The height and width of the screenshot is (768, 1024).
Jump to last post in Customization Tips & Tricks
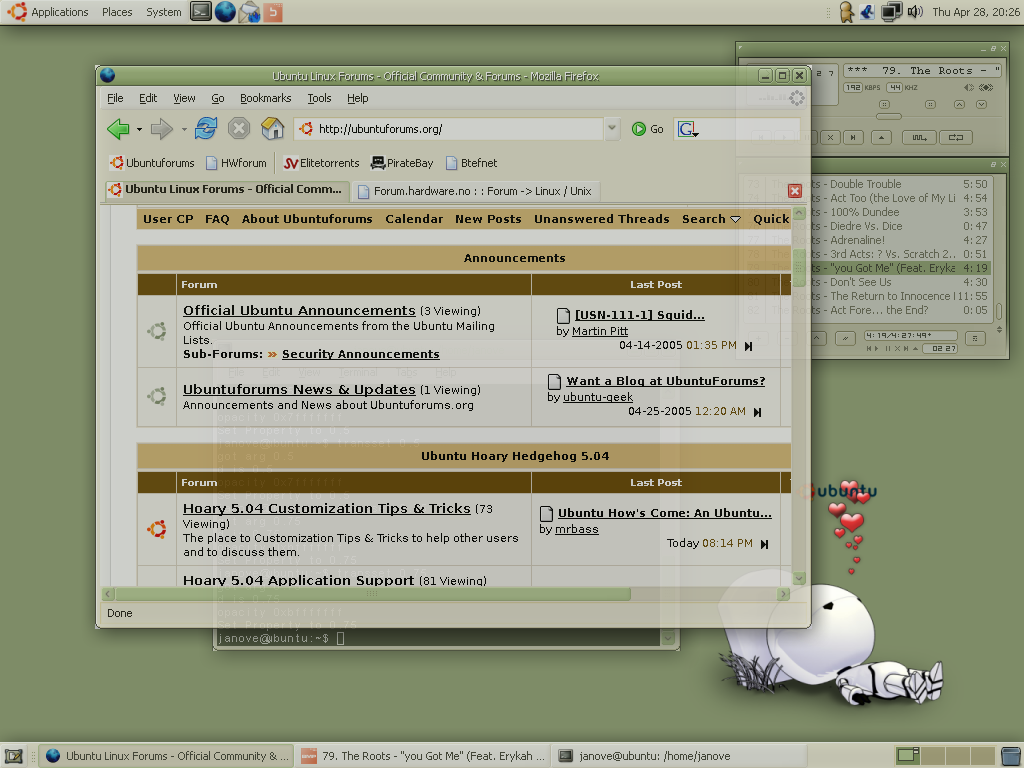click(x=764, y=544)
